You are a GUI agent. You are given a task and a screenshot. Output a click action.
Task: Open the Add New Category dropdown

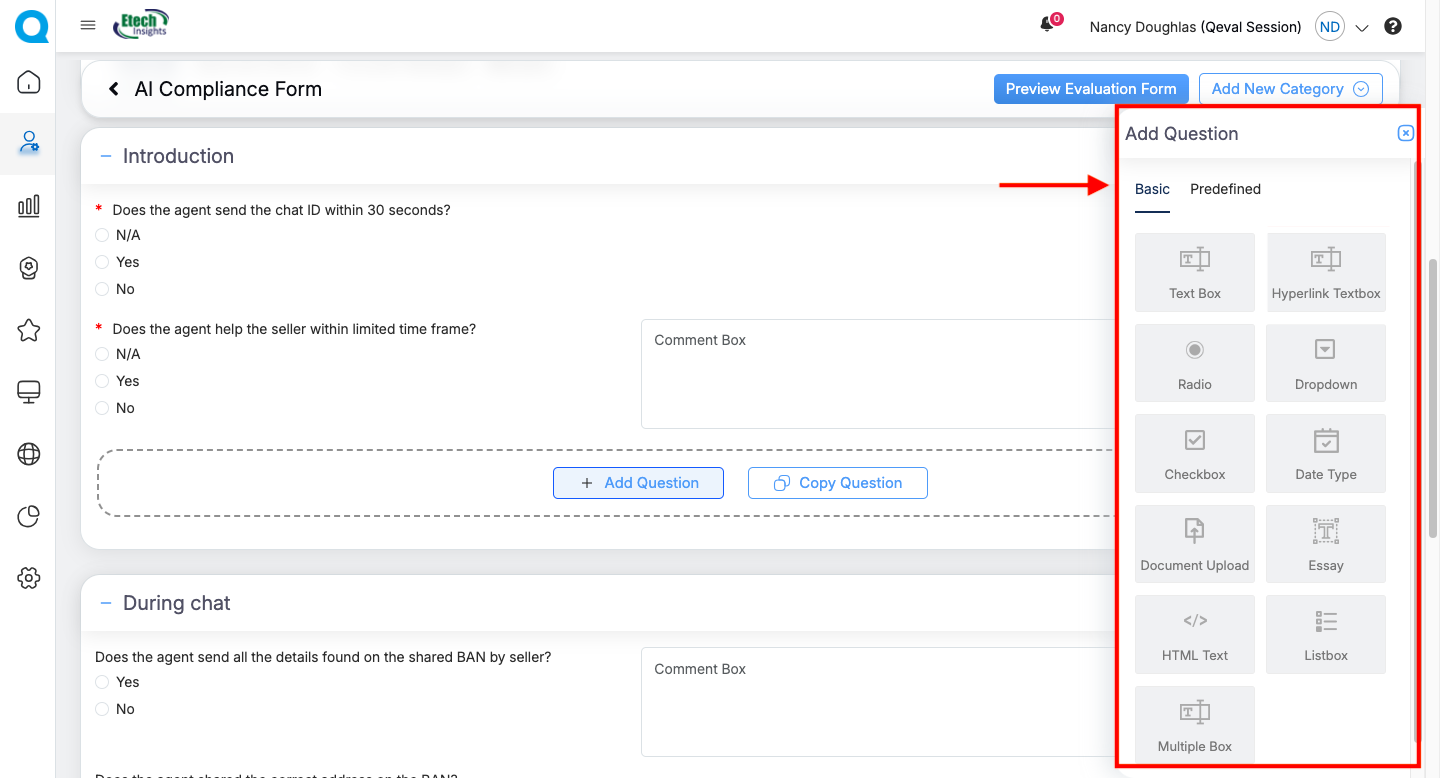pyautogui.click(x=1290, y=89)
